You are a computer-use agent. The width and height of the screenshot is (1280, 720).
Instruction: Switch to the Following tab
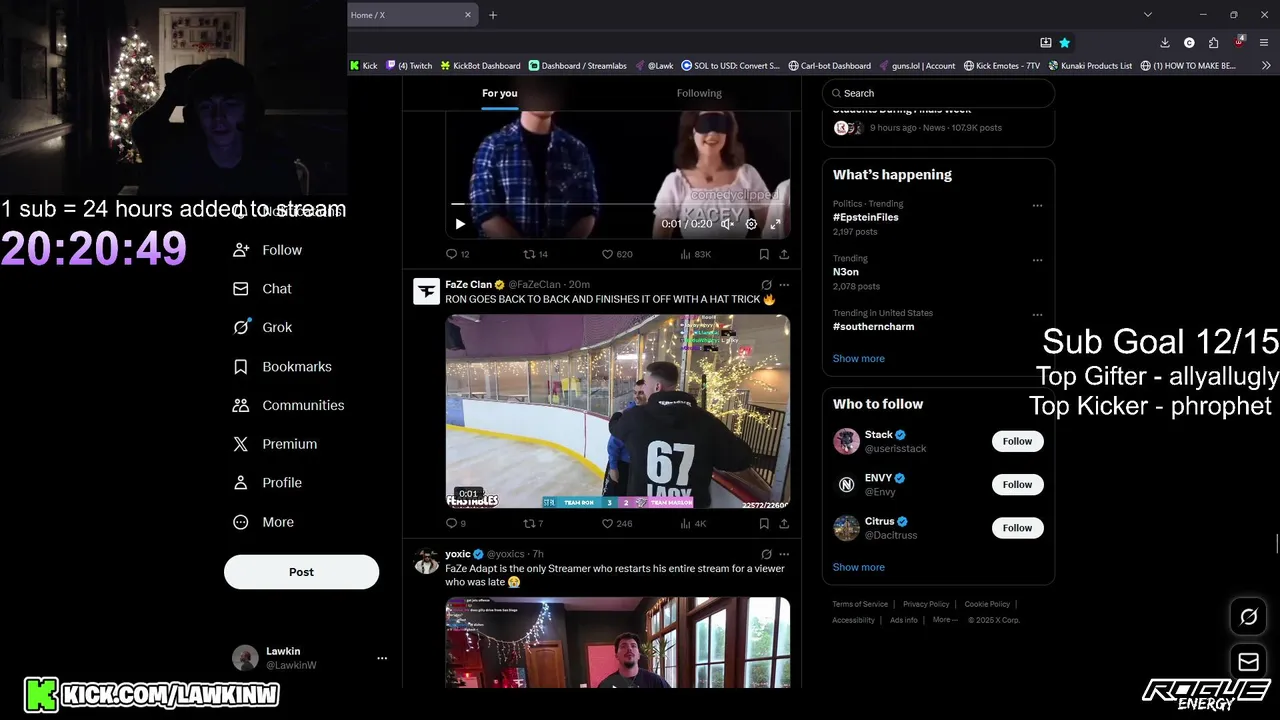tap(699, 93)
